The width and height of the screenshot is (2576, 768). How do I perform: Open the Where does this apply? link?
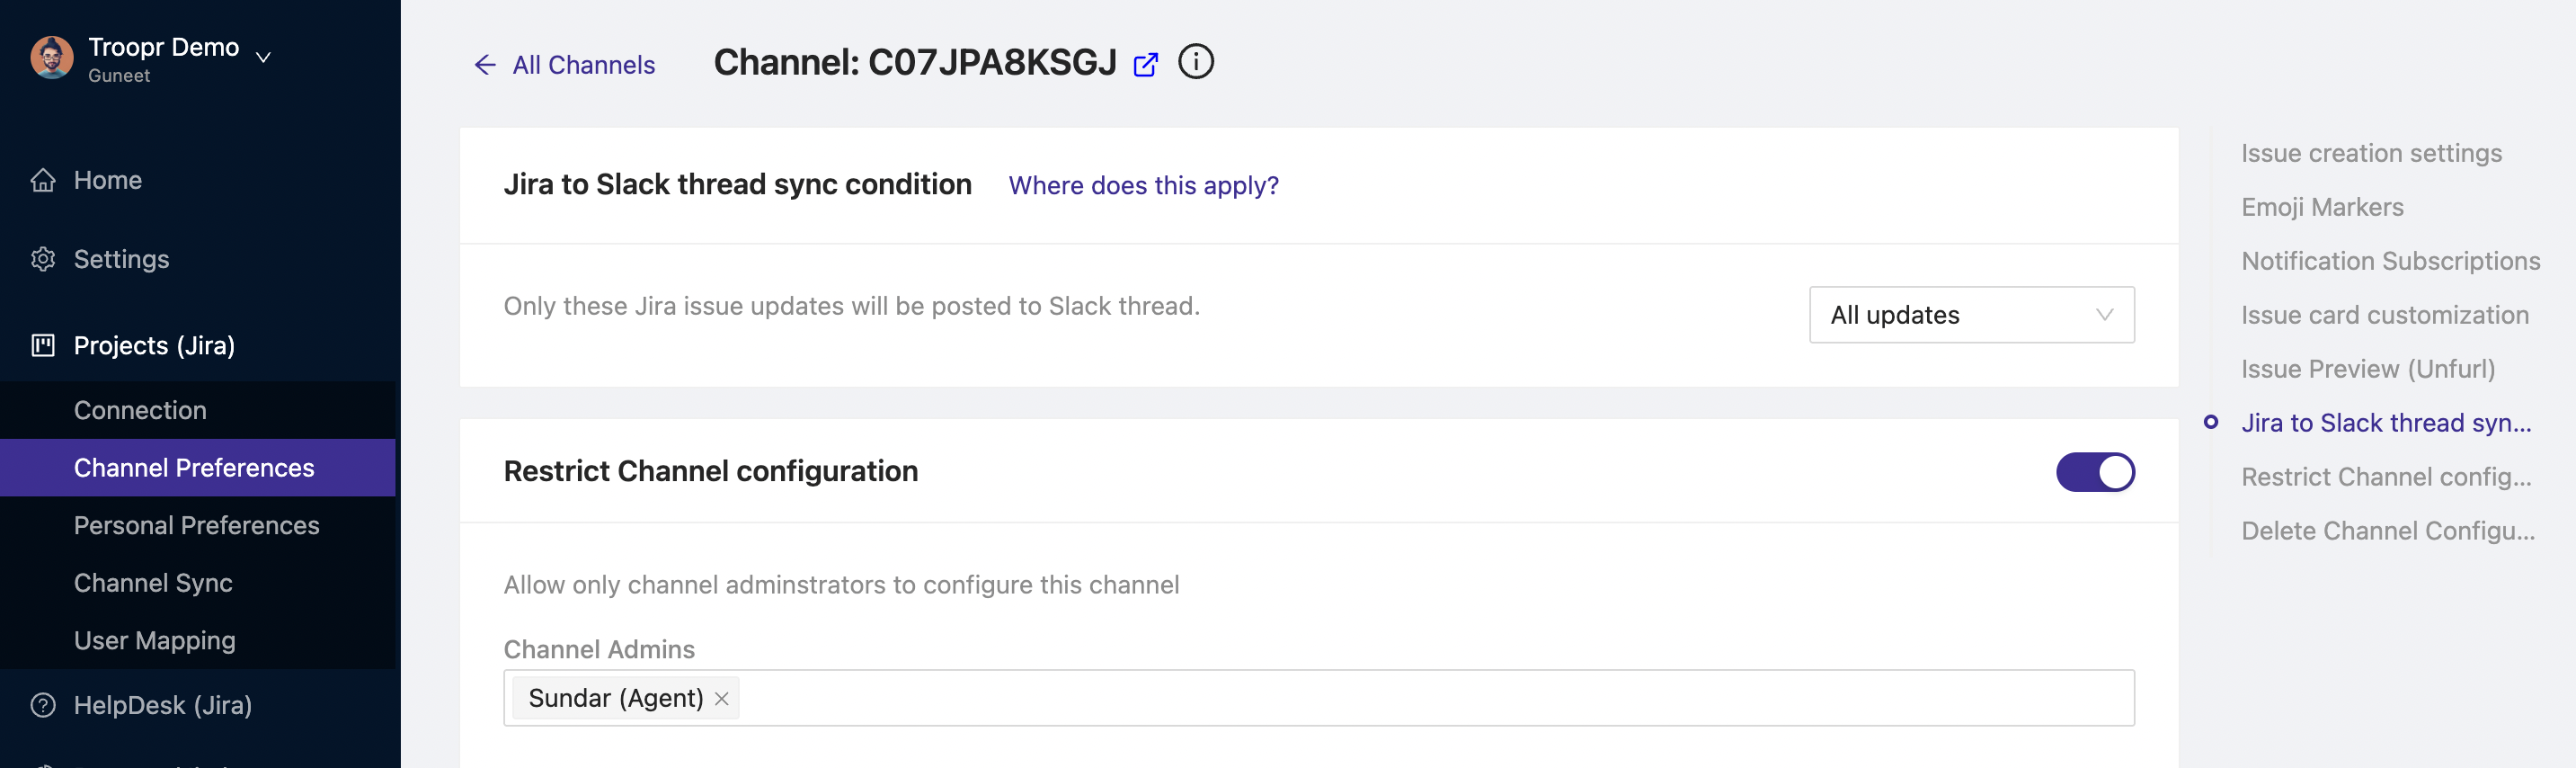pos(1143,185)
